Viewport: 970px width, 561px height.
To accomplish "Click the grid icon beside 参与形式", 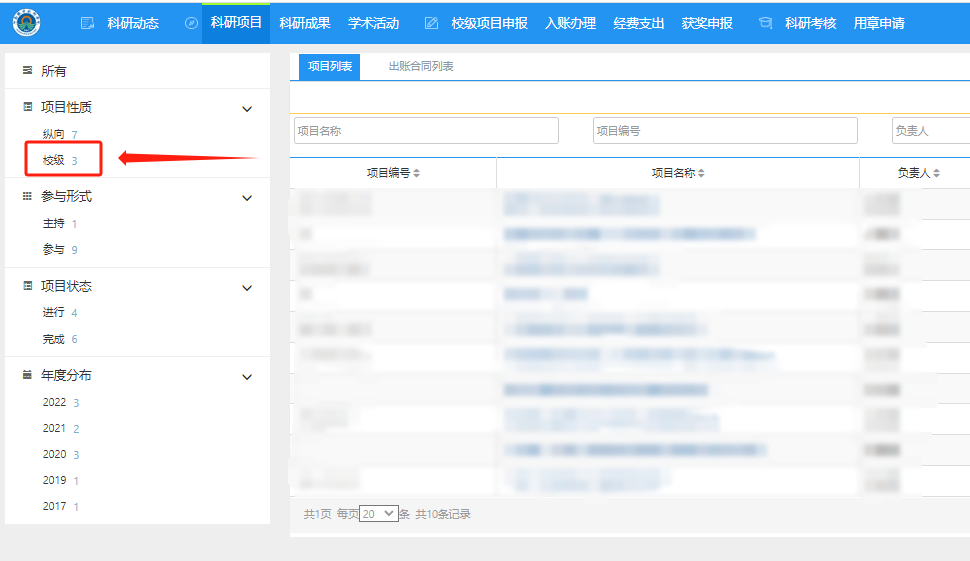I will click(27, 197).
